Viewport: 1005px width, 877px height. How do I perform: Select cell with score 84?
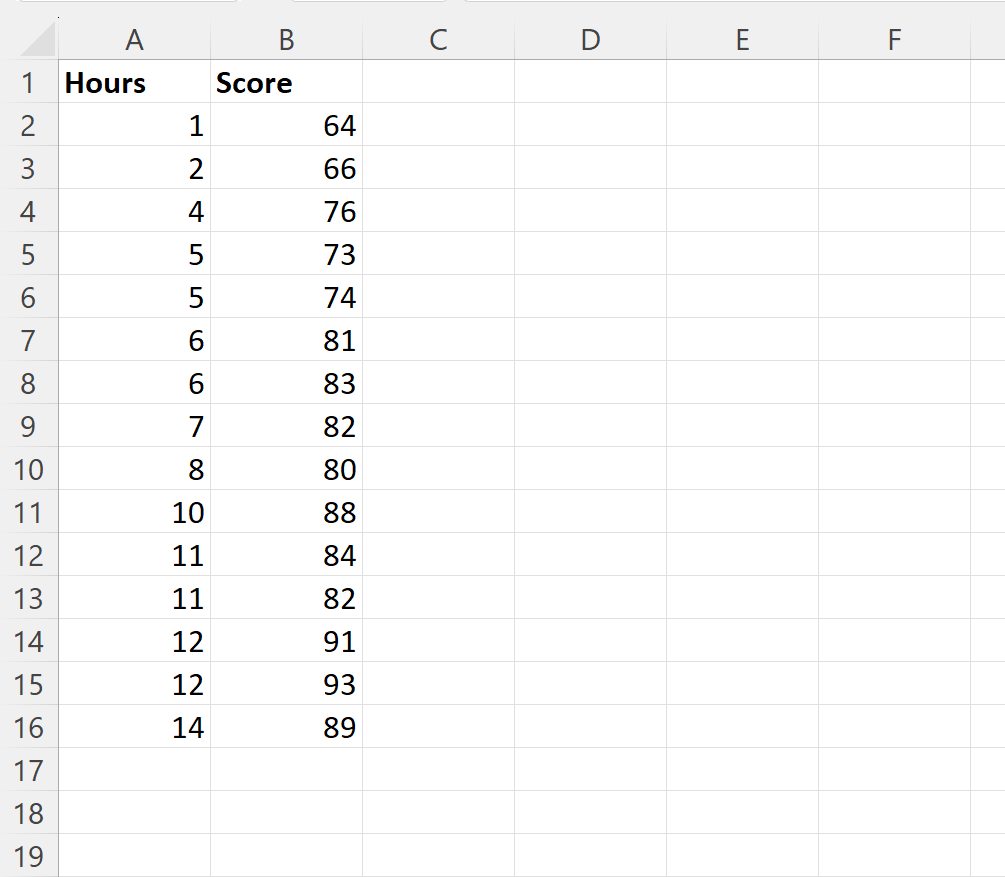coord(287,555)
